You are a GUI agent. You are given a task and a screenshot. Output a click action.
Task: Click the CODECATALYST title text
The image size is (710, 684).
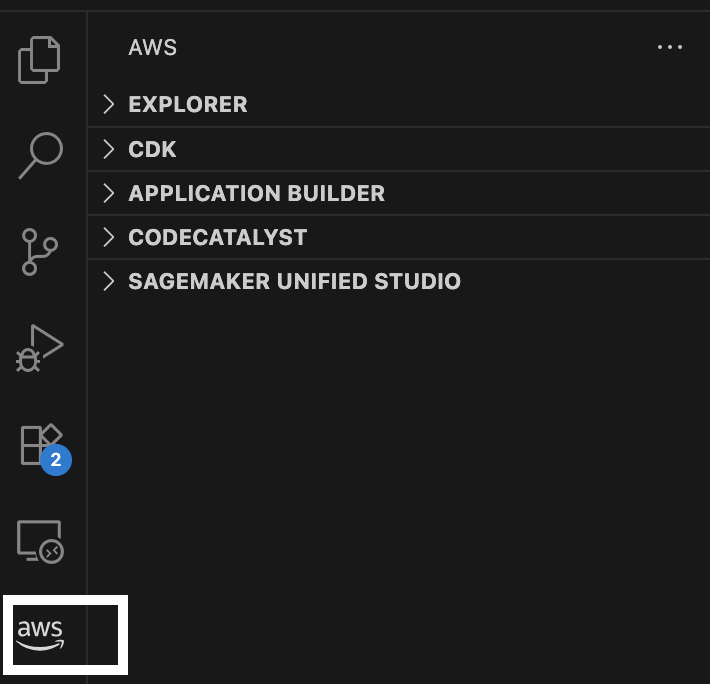click(x=217, y=237)
